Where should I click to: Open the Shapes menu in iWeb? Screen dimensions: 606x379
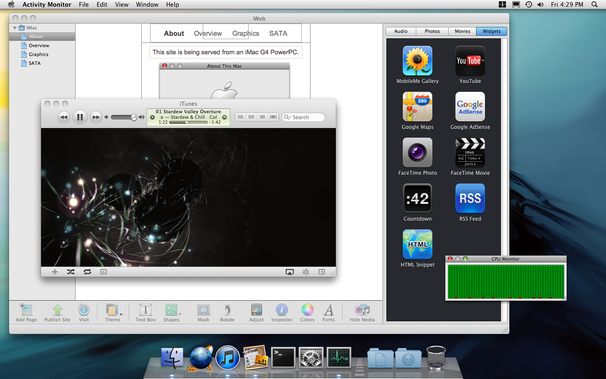171,313
